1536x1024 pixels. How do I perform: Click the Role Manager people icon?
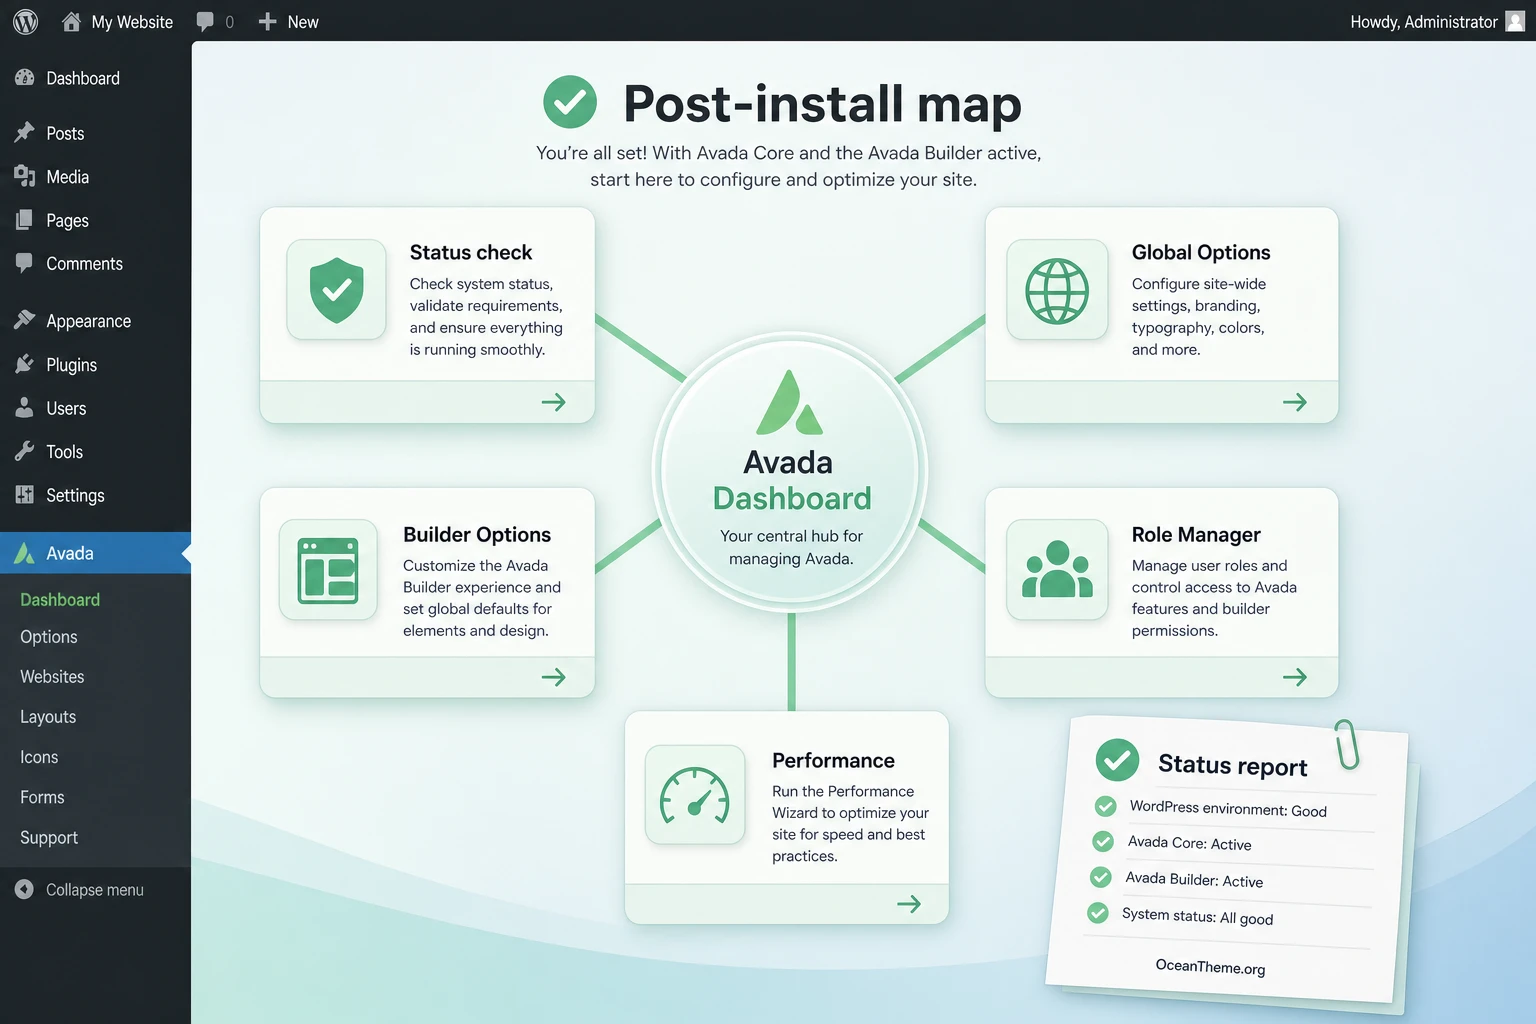[x=1057, y=570]
